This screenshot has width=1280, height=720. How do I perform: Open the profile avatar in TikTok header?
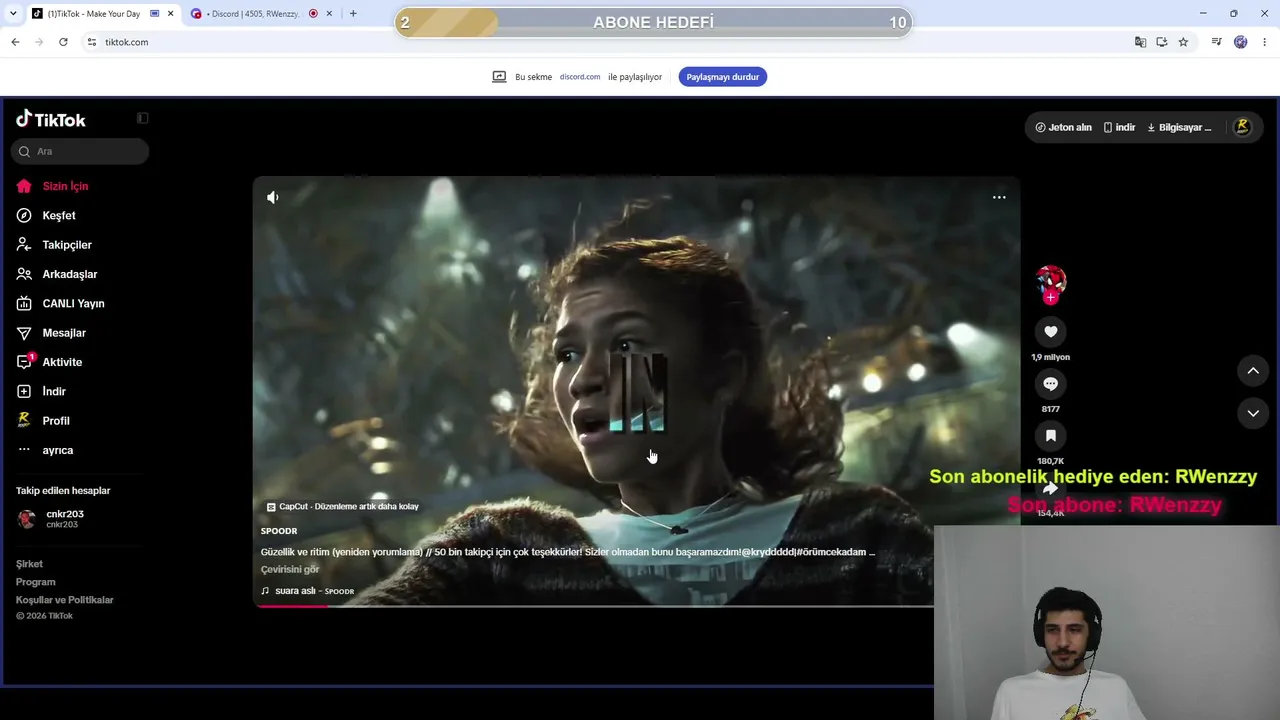[x=1242, y=127]
